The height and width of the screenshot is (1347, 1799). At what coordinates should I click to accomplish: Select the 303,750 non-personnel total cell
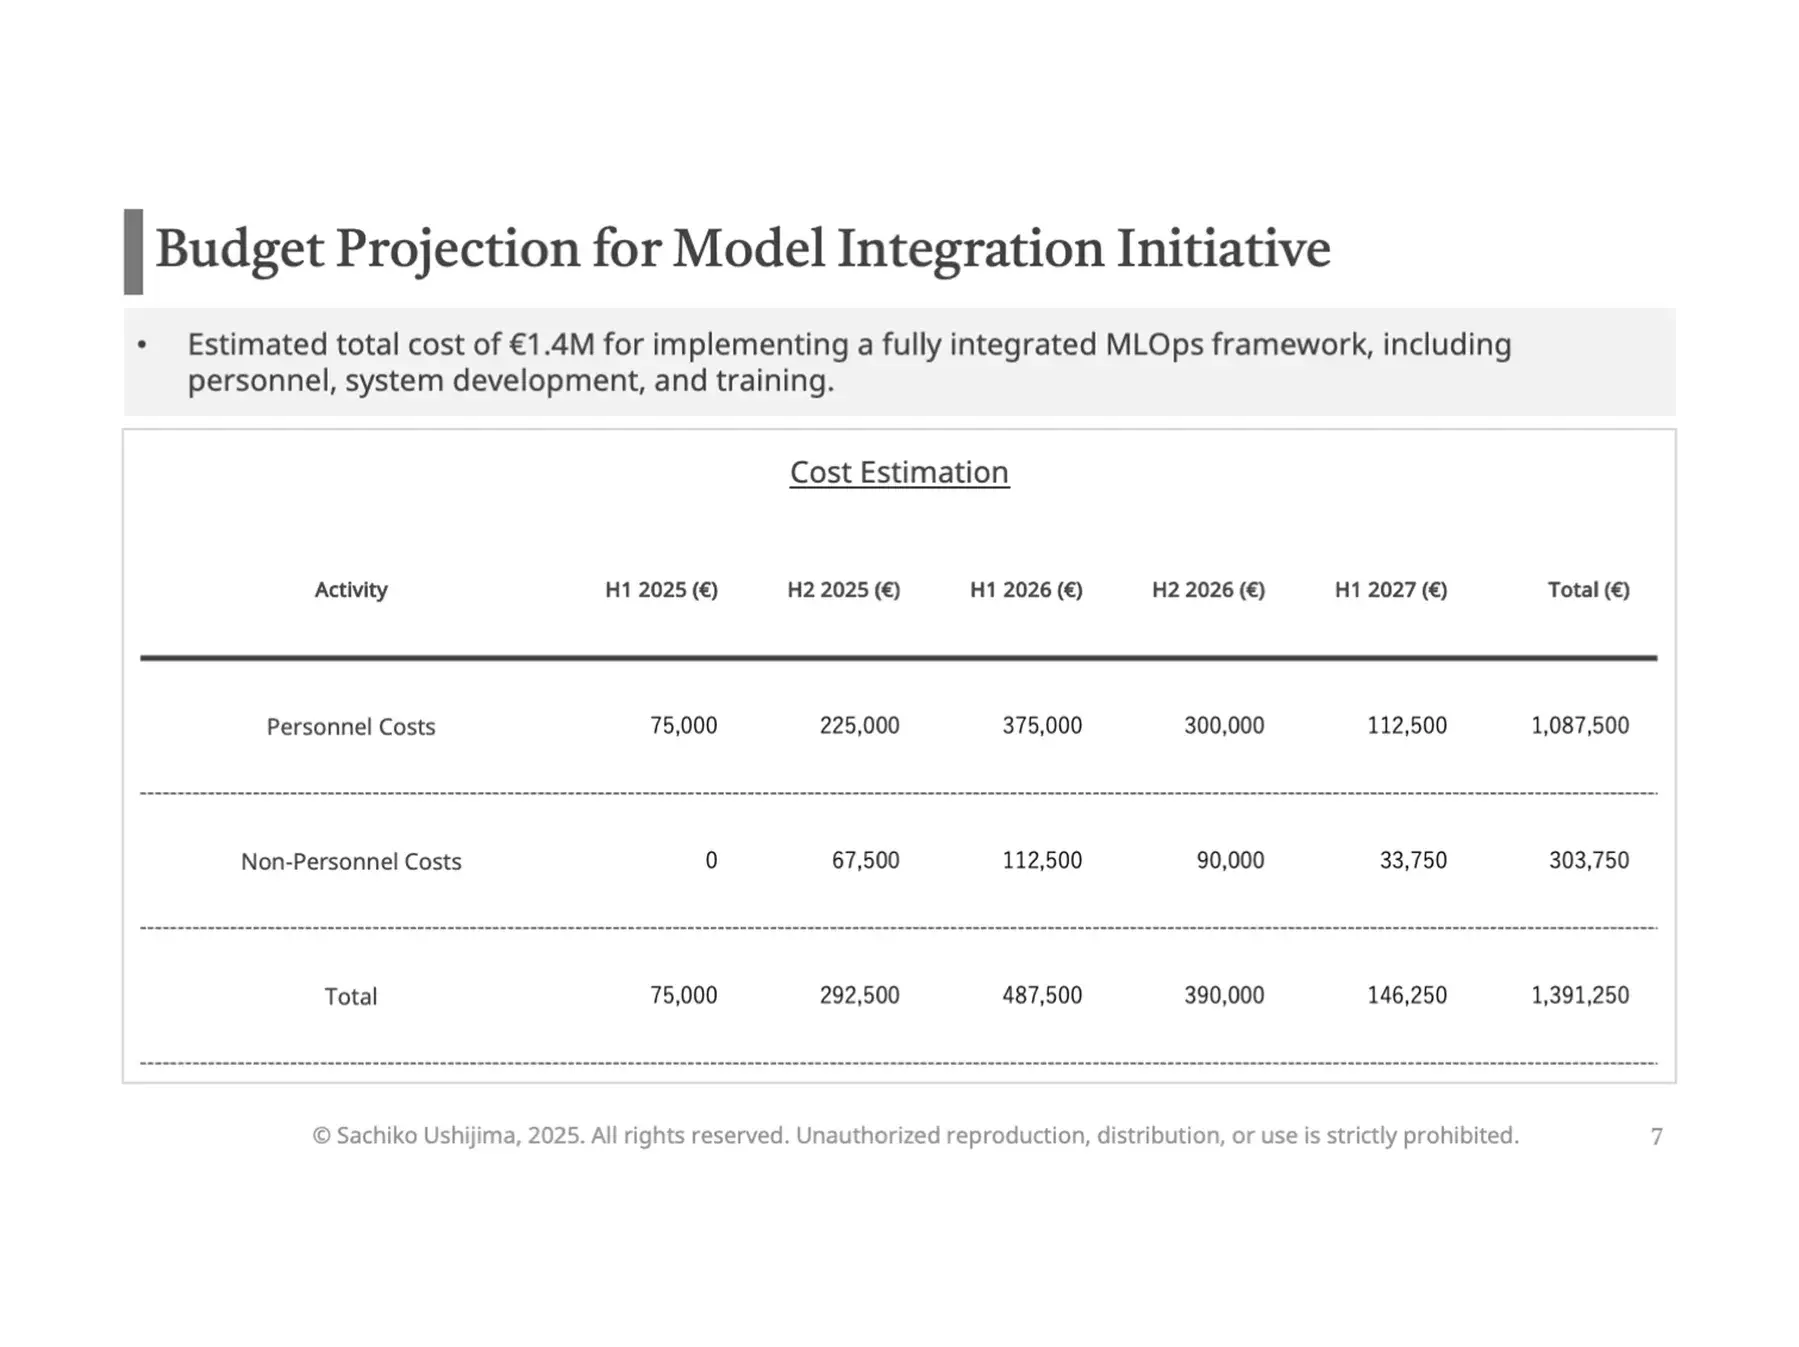pyautogui.click(x=1588, y=860)
